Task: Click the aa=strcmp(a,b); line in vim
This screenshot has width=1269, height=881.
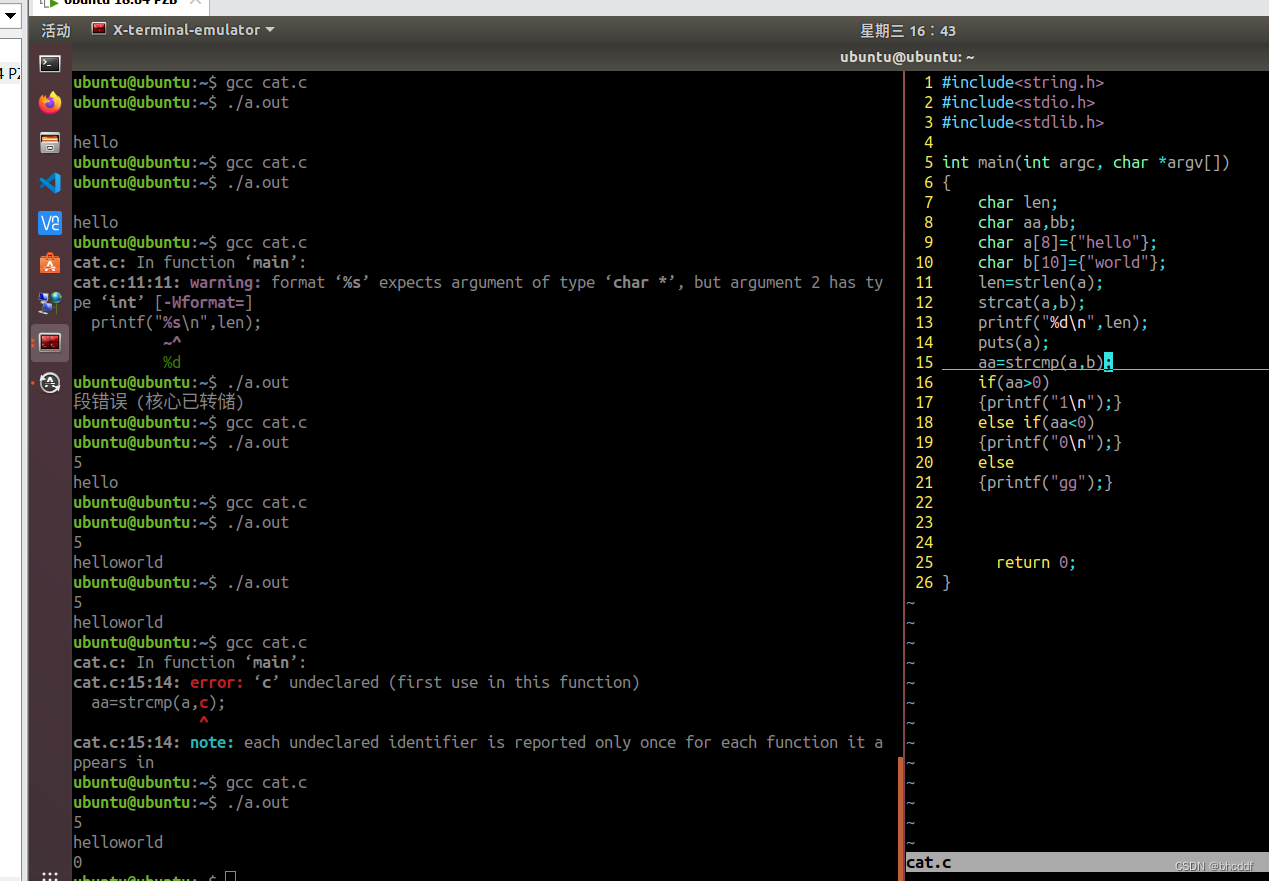Action: pos(1045,362)
